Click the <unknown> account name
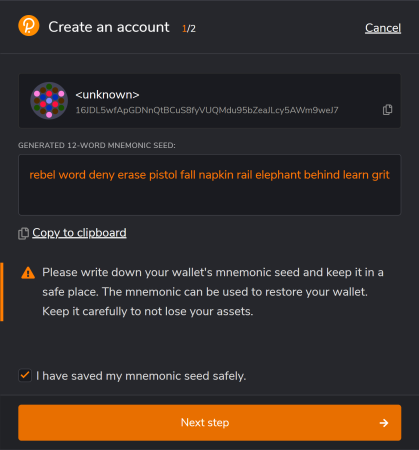 [107, 95]
